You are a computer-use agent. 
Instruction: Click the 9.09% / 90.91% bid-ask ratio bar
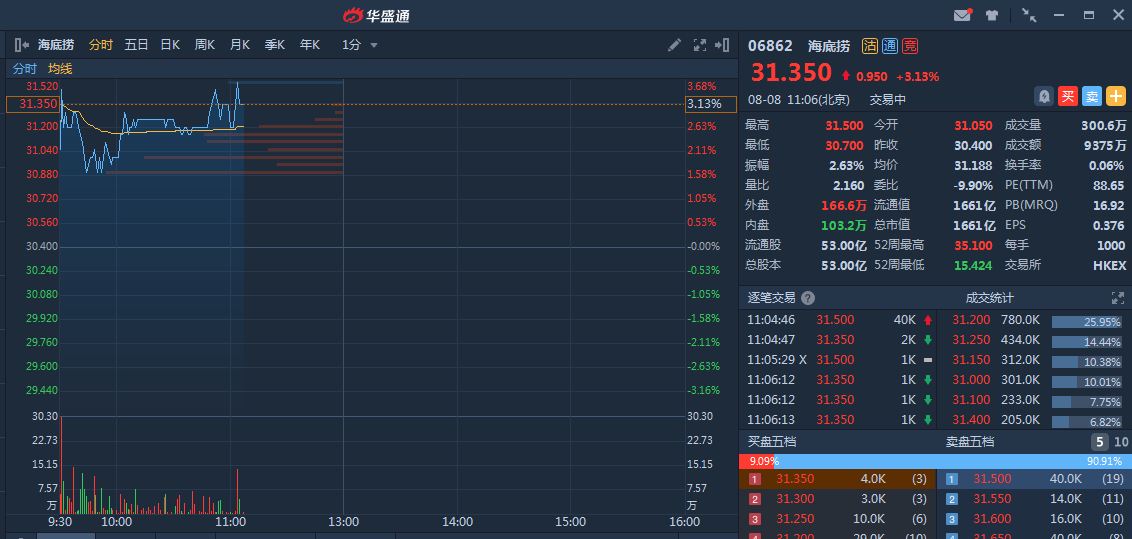(935, 461)
